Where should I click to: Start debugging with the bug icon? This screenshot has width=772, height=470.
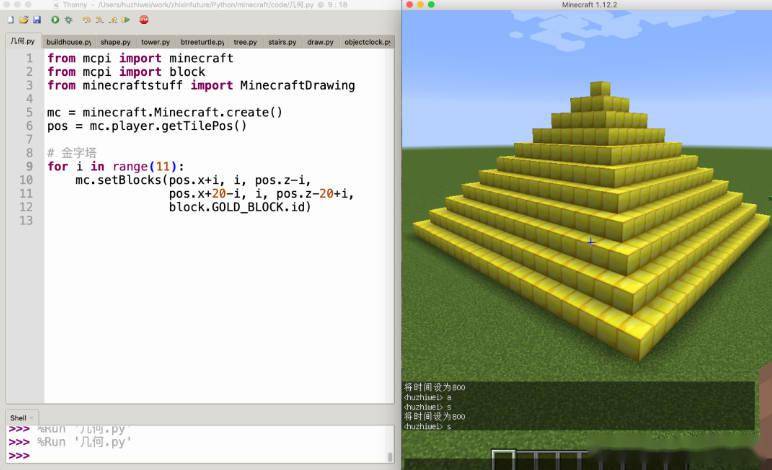pyautogui.click(x=68, y=20)
